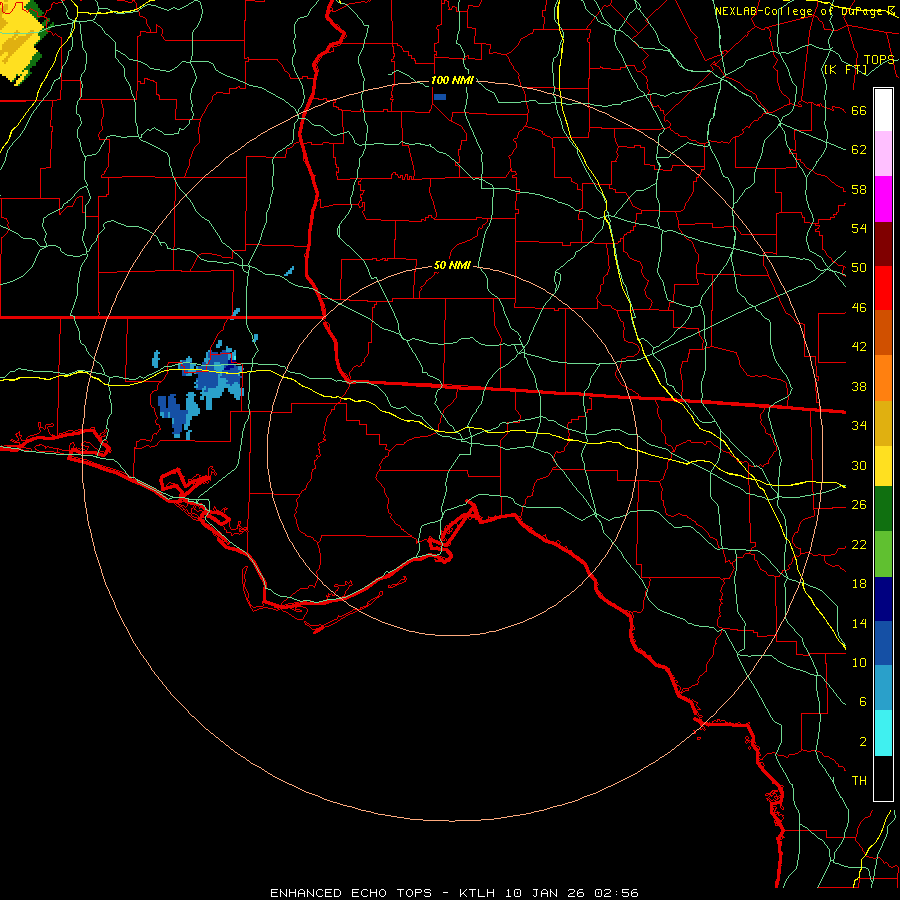Click the dark red swatch below 54
Viewport: 900px width, 900px height.
[883, 243]
